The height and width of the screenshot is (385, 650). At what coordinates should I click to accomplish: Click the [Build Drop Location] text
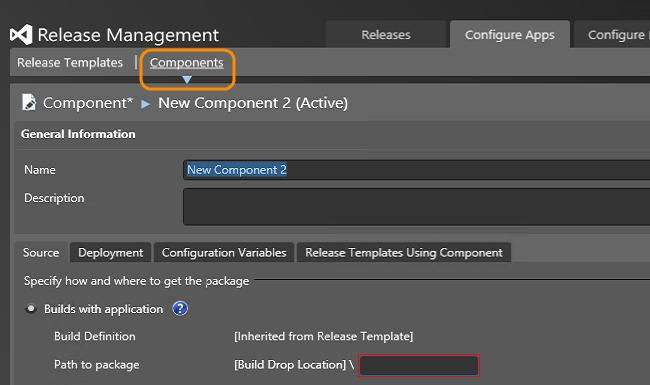point(290,365)
